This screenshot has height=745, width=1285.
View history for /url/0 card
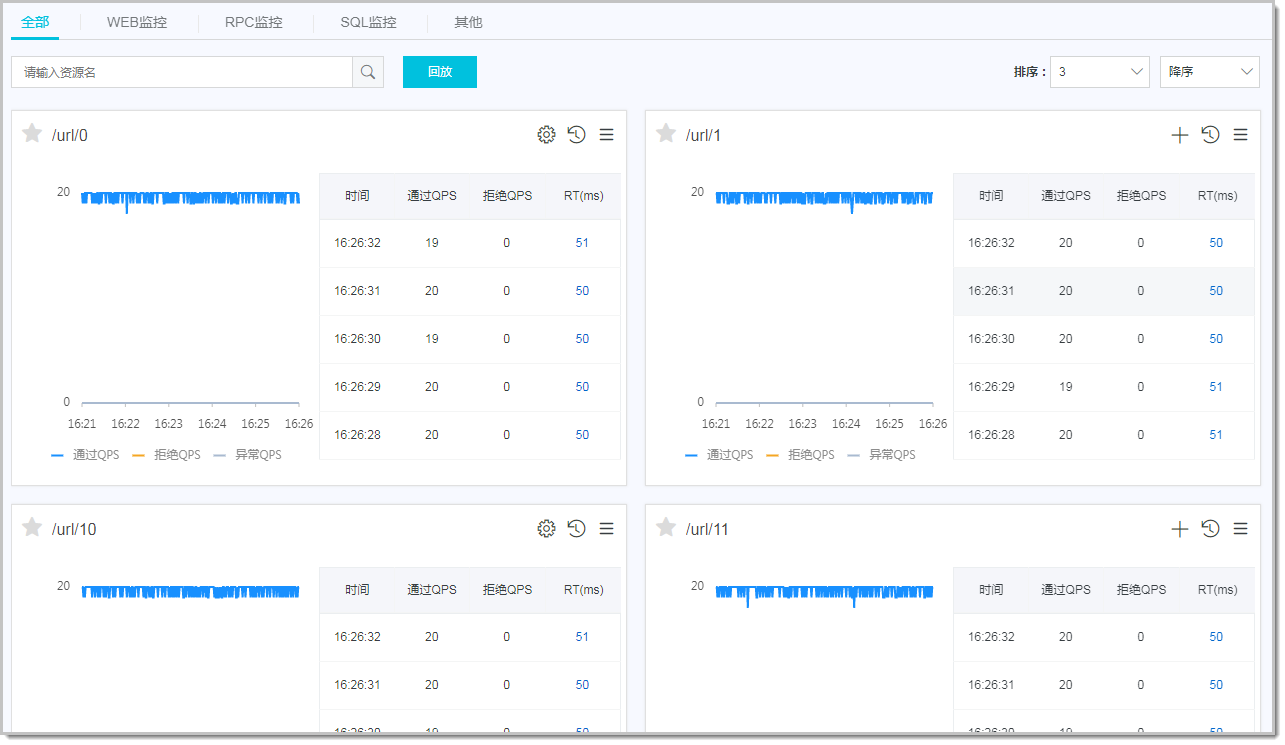pos(576,135)
